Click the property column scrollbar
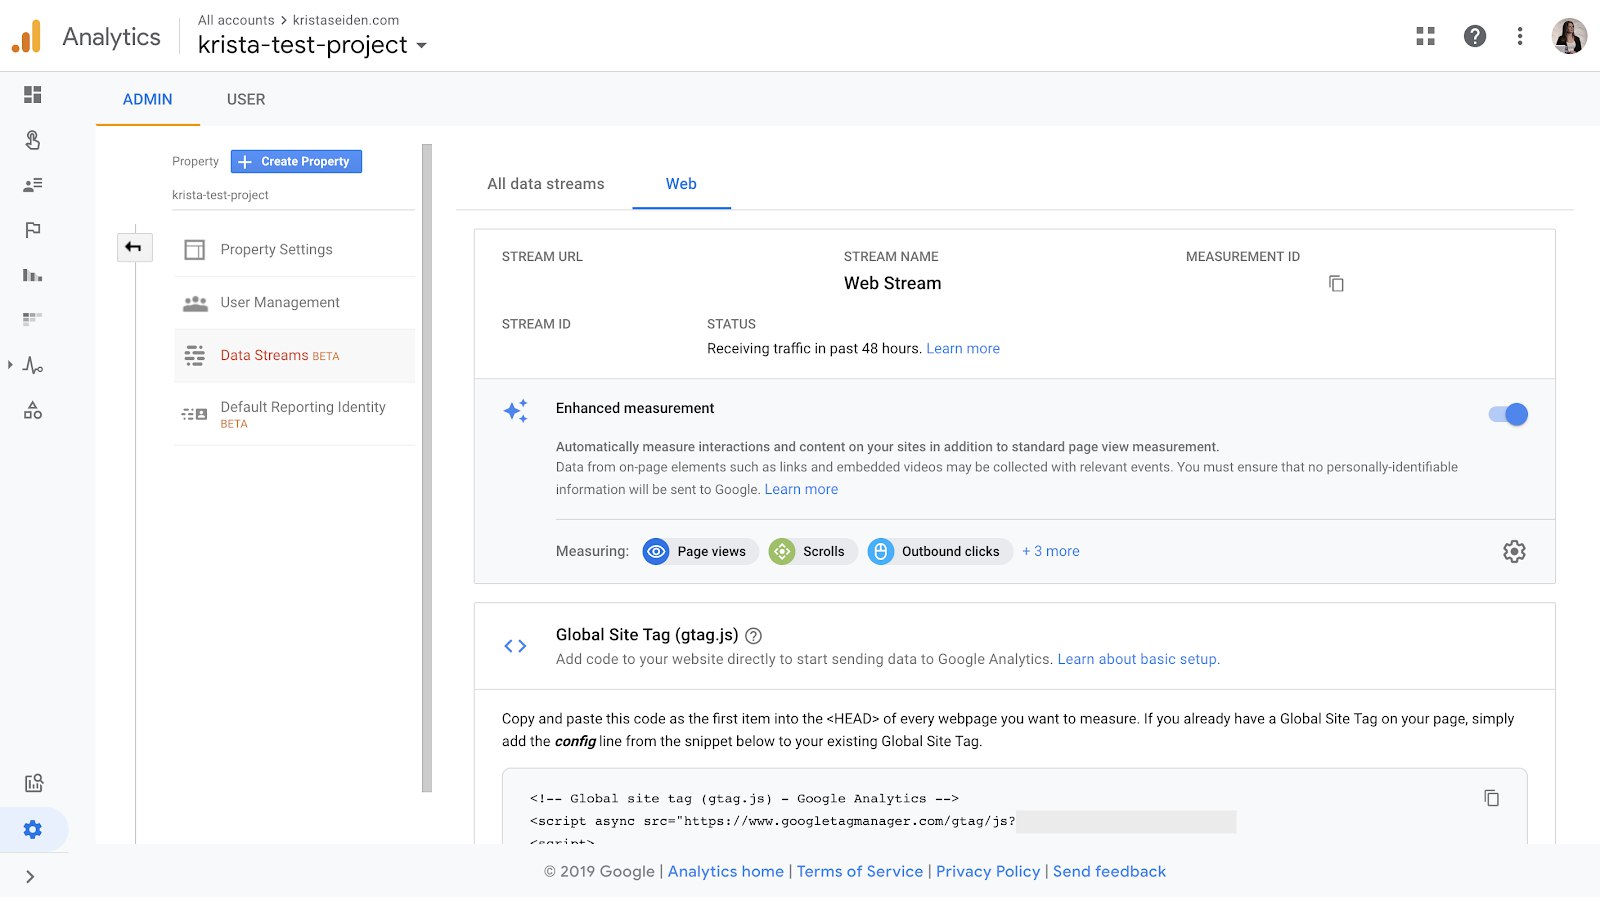1600x897 pixels. [x=427, y=468]
